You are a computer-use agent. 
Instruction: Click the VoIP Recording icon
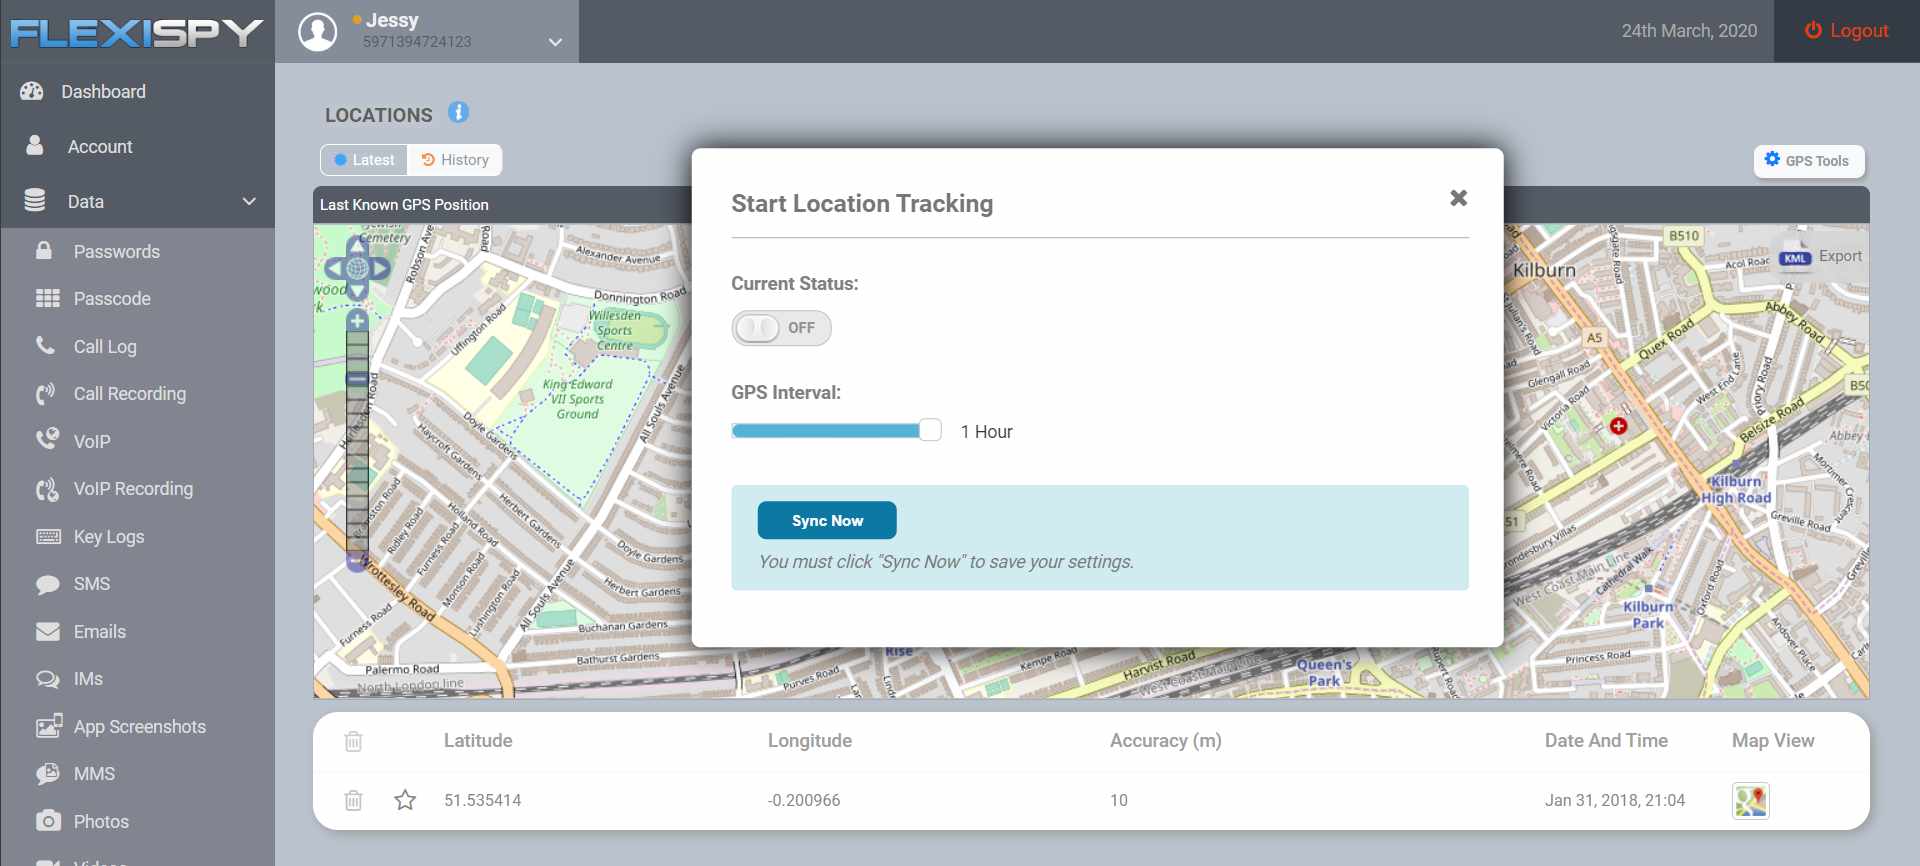pos(47,489)
